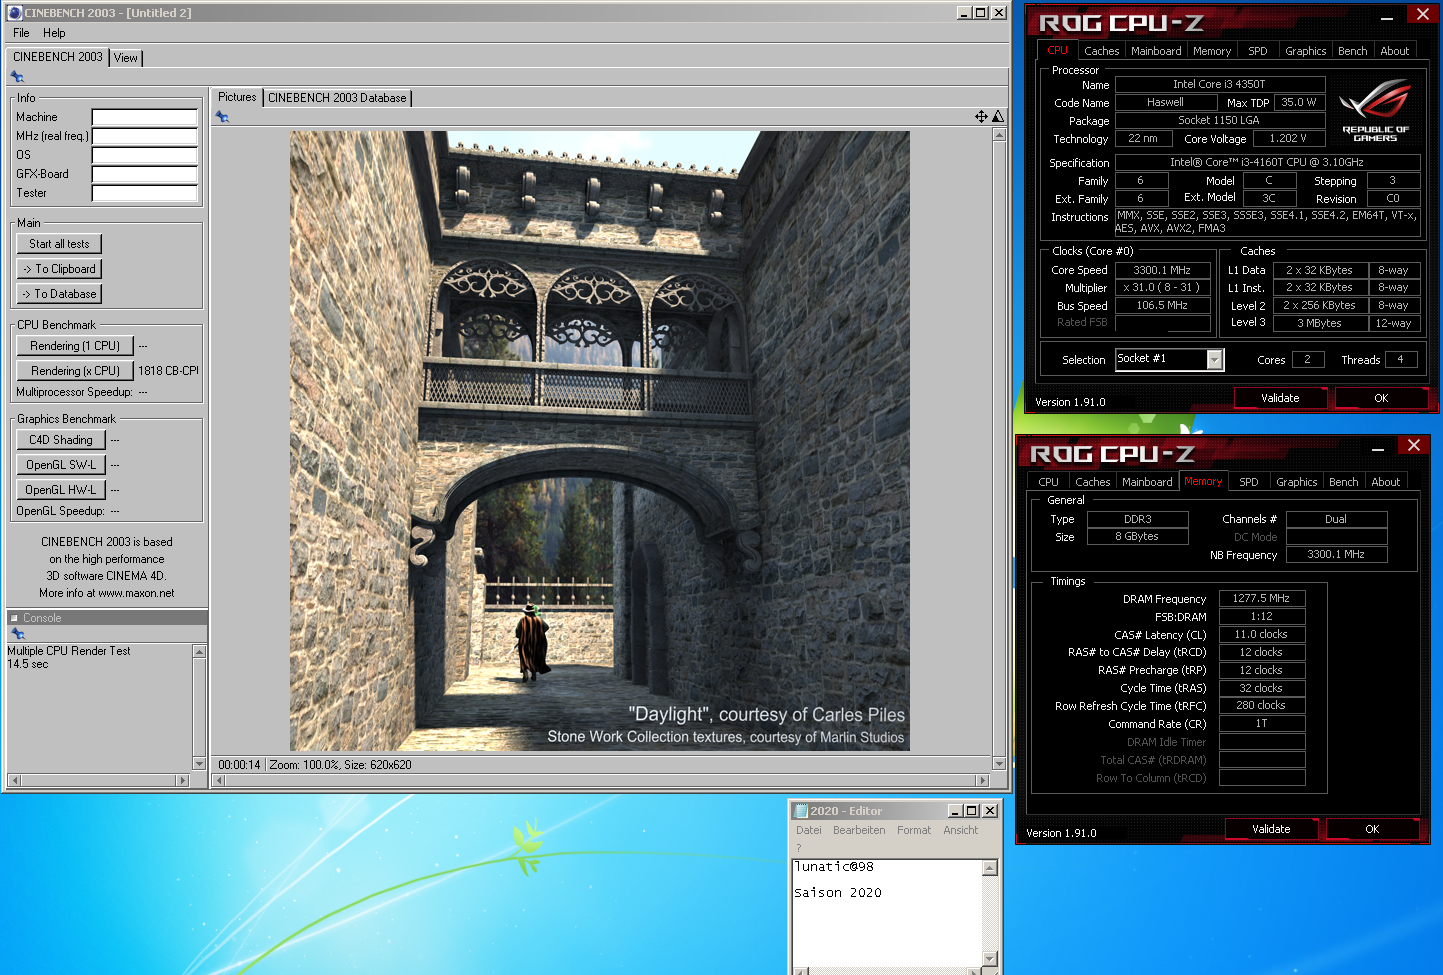Viewport: 1443px width, 975px height.
Task: Click the triangle zoom icon above the picture
Action: pos(997,117)
